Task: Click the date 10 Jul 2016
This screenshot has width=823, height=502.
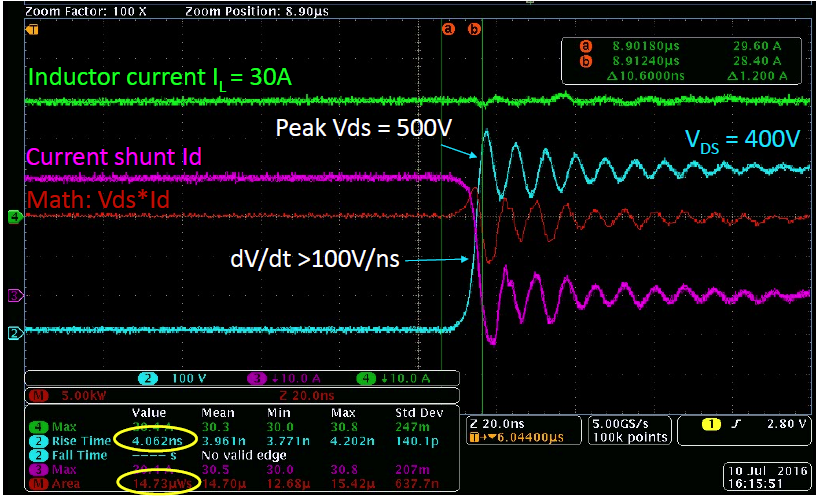Action: [x=767, y=470]
